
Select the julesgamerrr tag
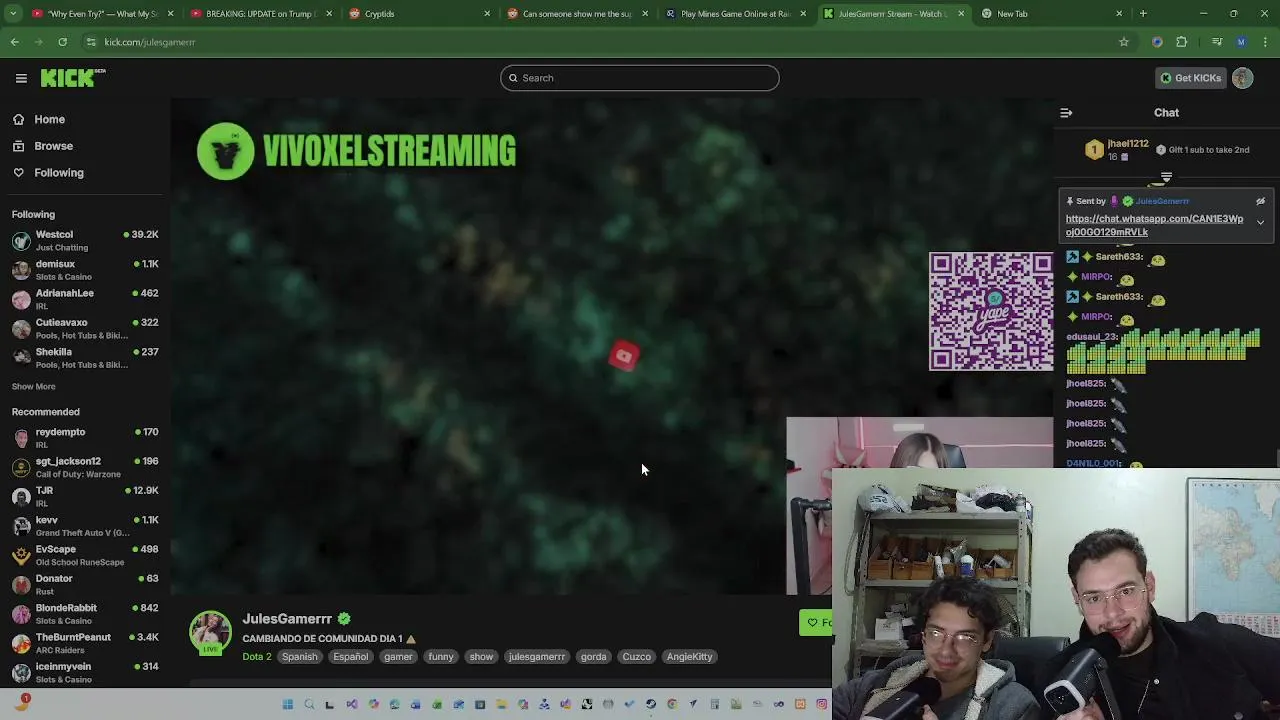(x=537, y=657)
